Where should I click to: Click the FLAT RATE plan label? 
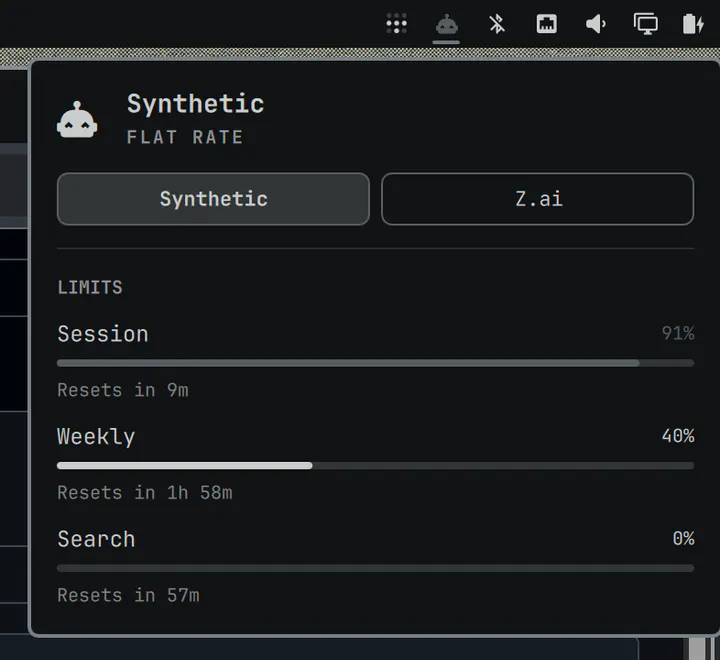pos(185,137)
